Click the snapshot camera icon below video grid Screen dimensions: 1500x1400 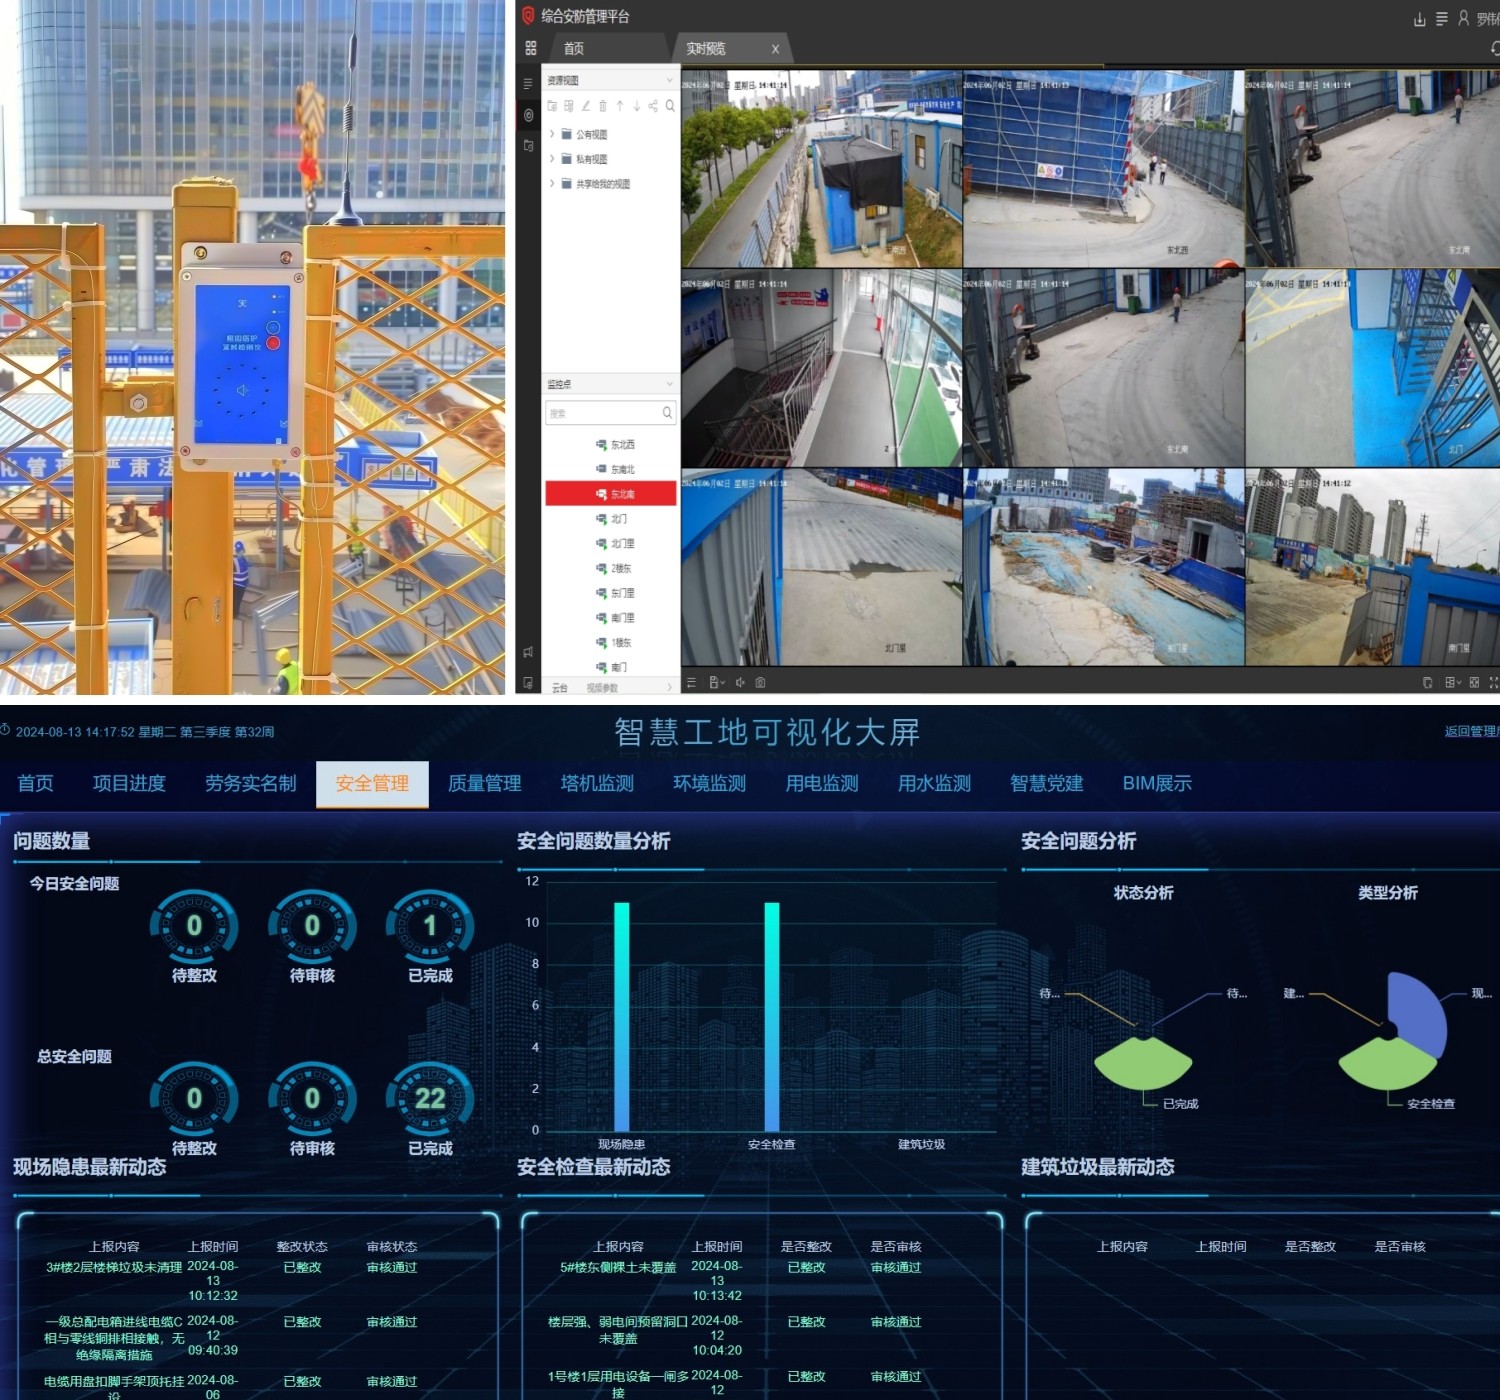pos(760,683)
